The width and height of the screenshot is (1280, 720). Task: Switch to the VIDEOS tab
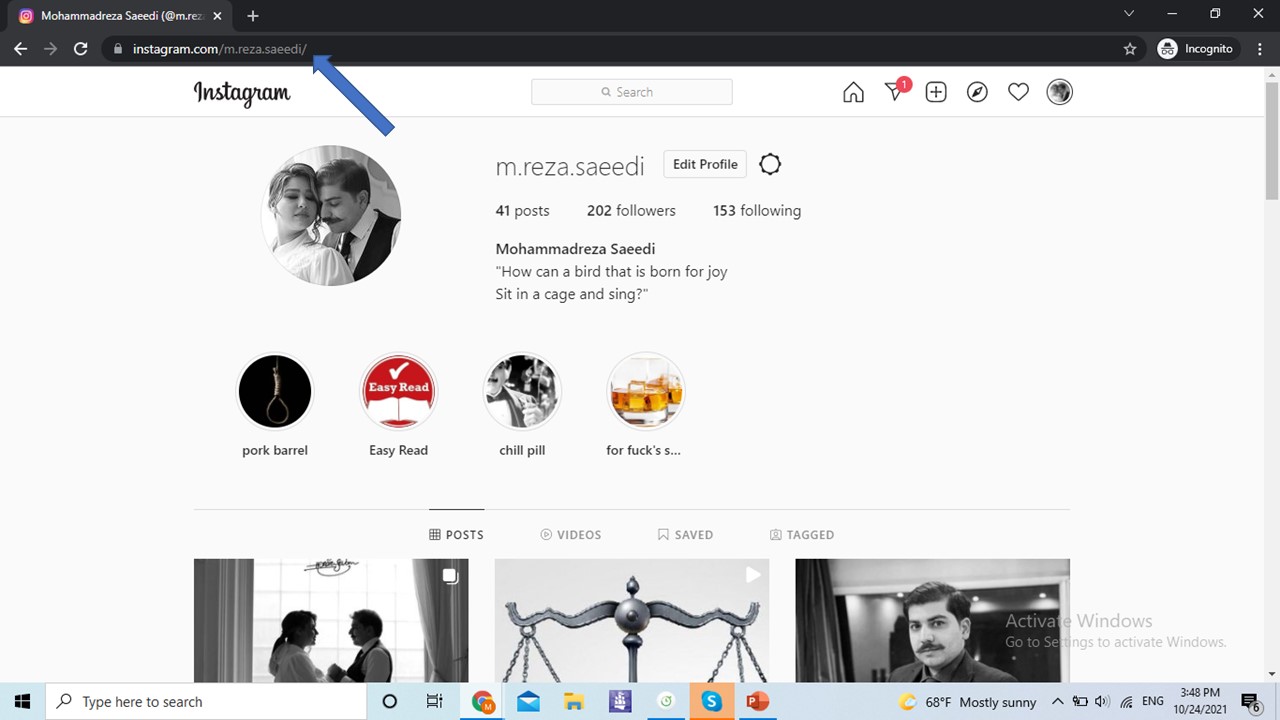click(x=570, y=534)
